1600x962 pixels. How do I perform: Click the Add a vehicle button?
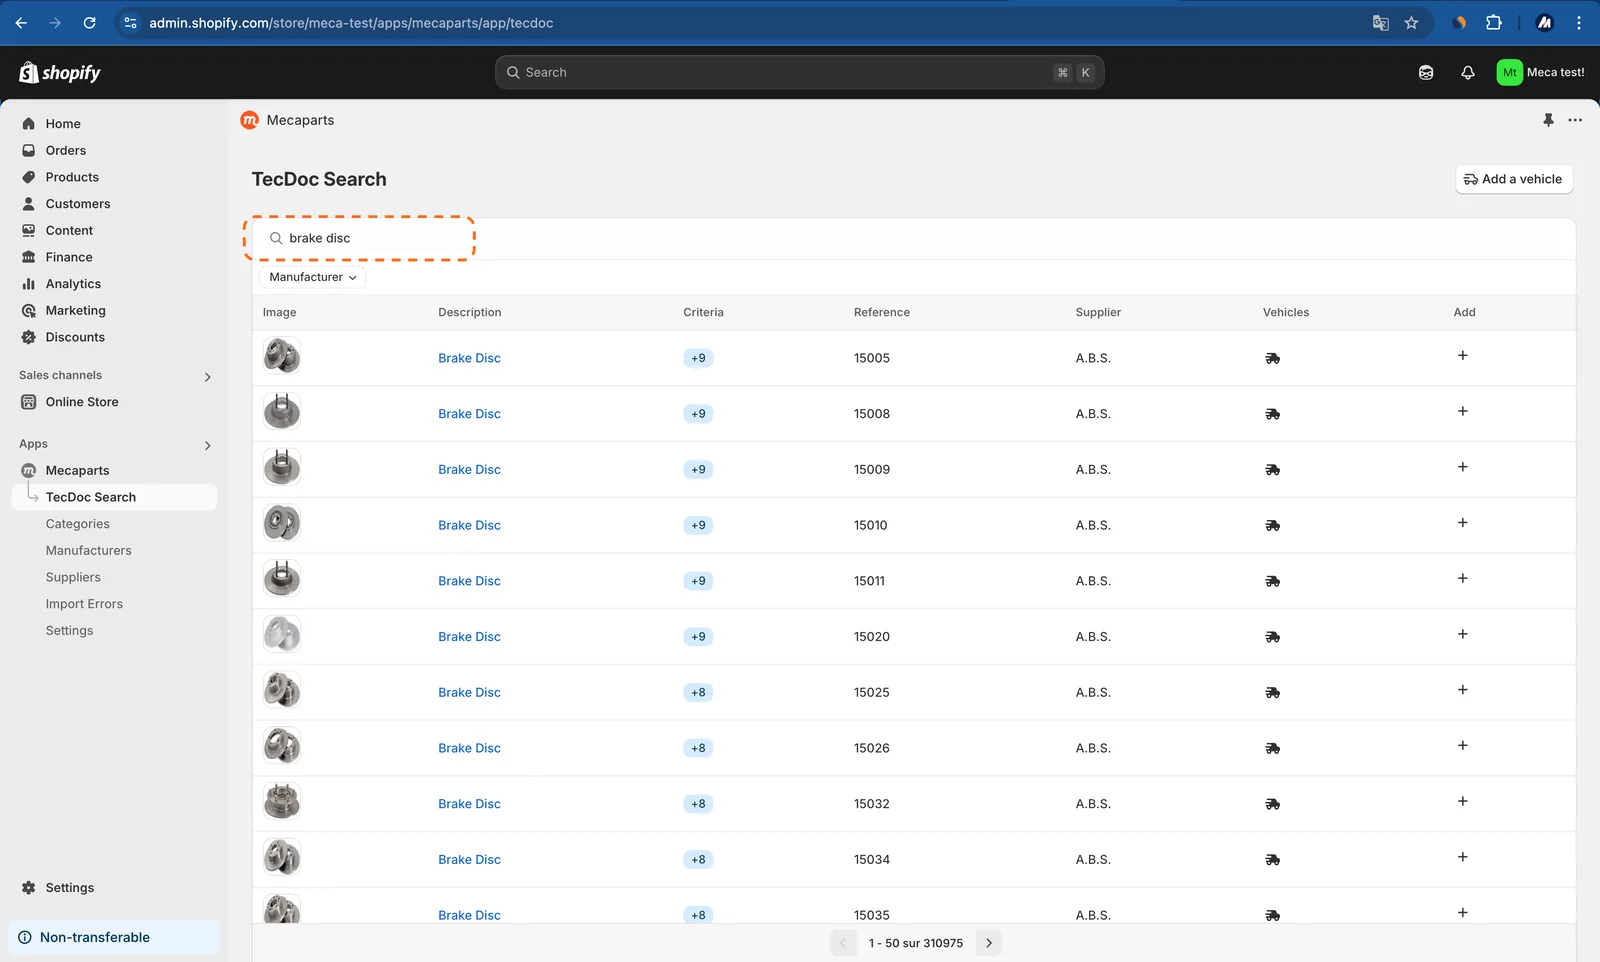[x=1513, y=179]
